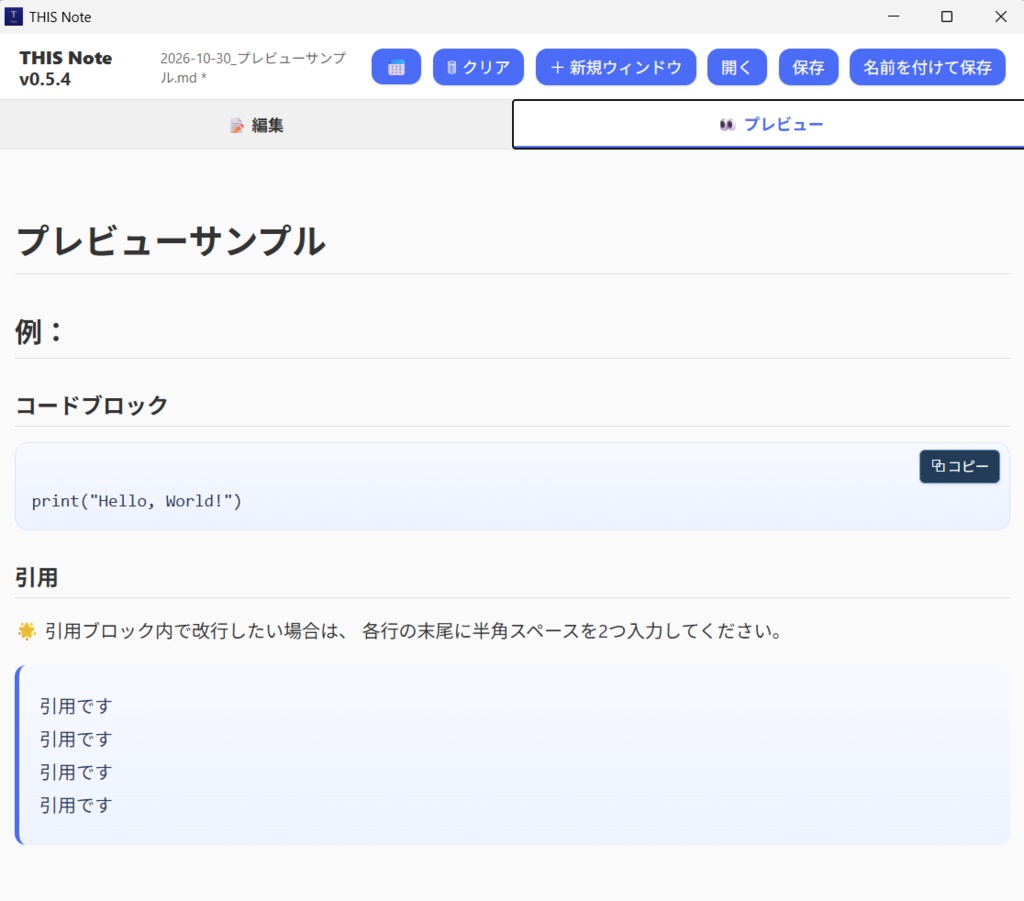Maximize the THIS Note window
1024x901 pixels.
click(946, 16)
